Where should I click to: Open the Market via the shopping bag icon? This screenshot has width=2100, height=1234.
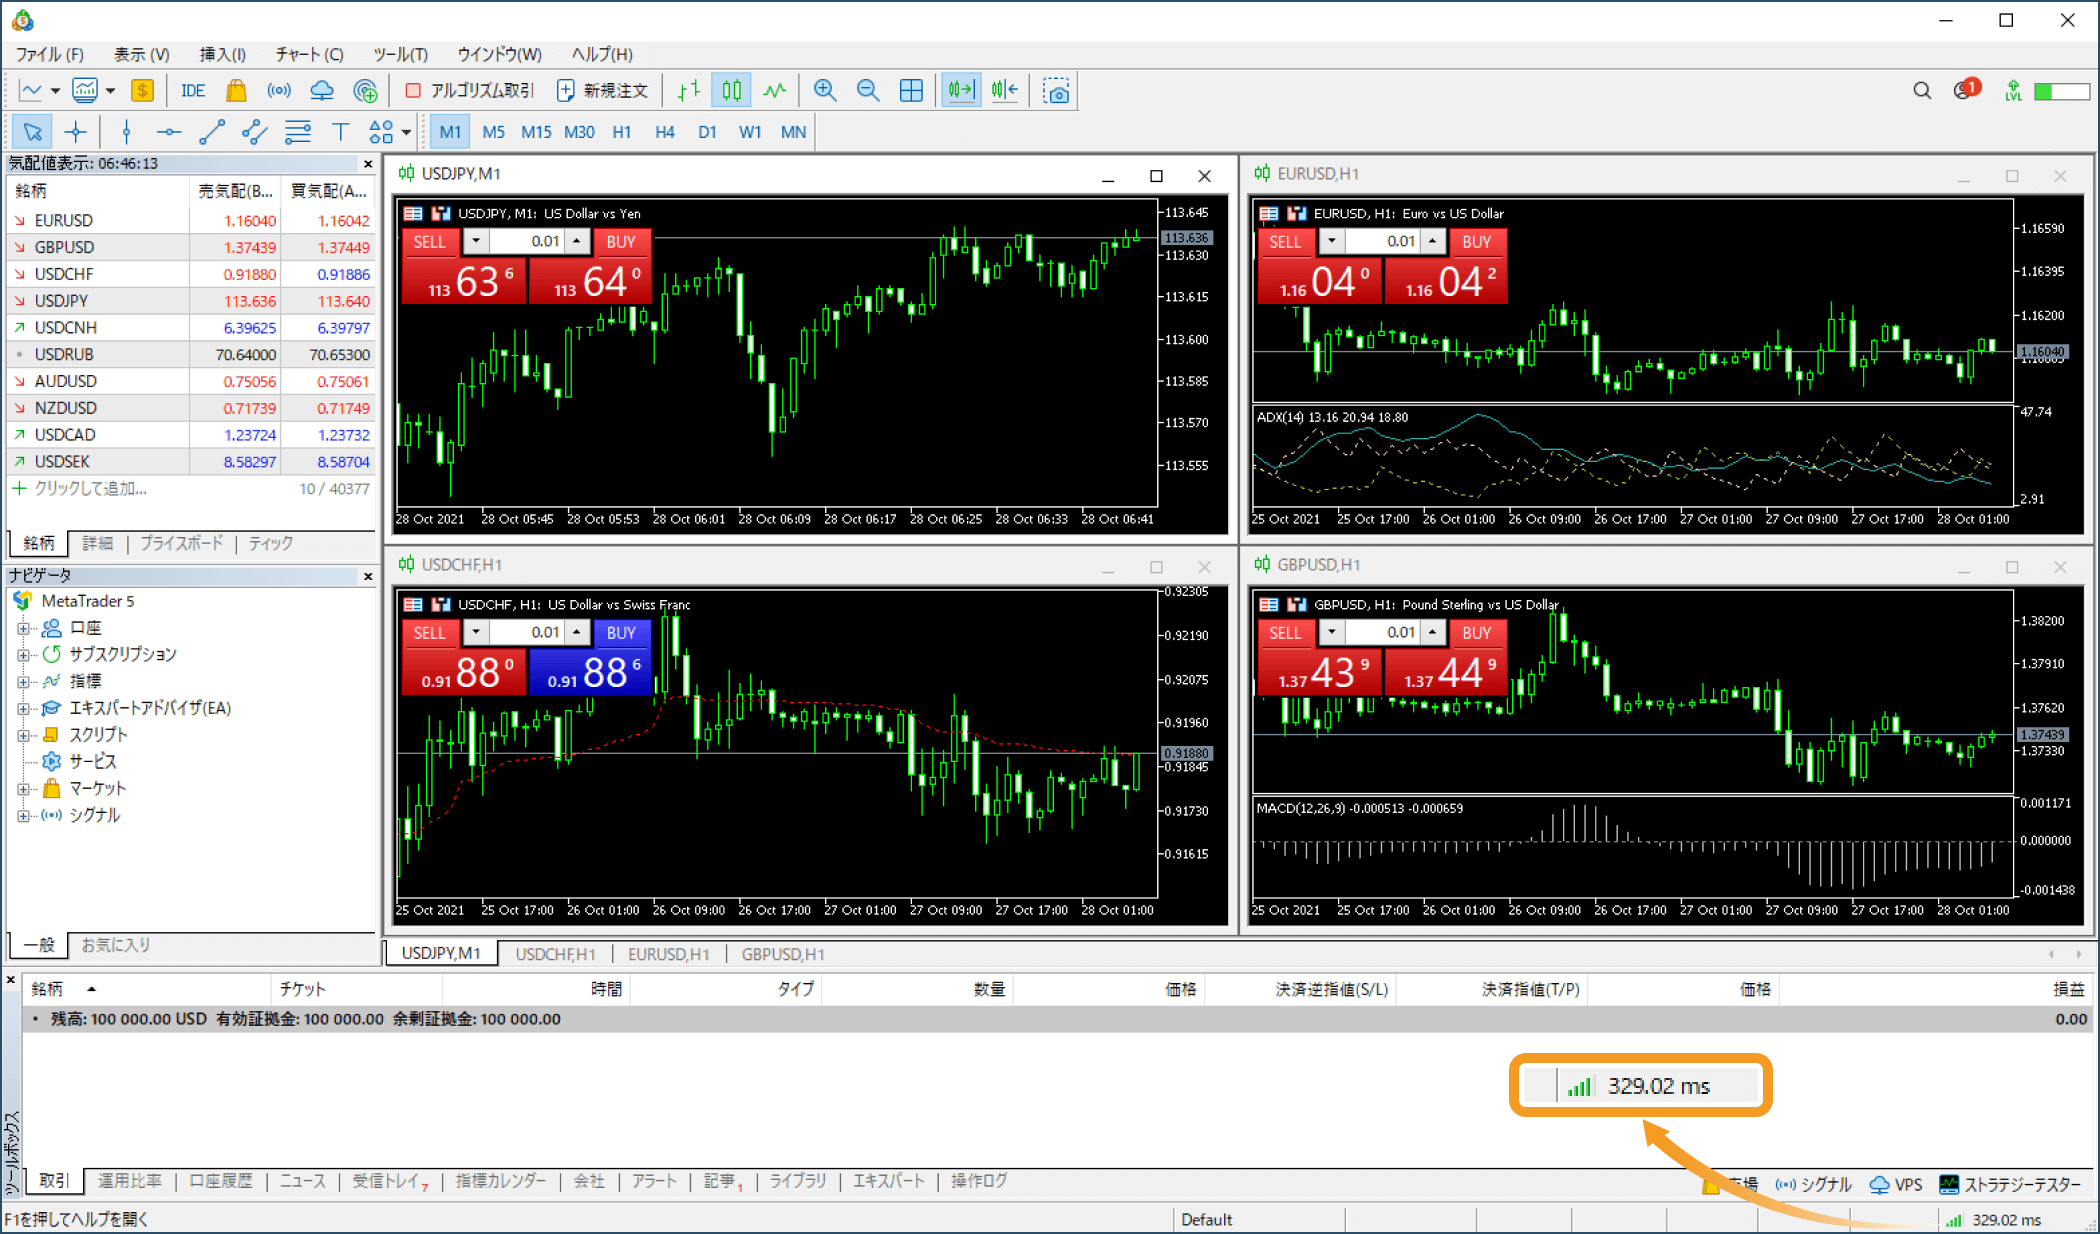[x=236, y=90]
